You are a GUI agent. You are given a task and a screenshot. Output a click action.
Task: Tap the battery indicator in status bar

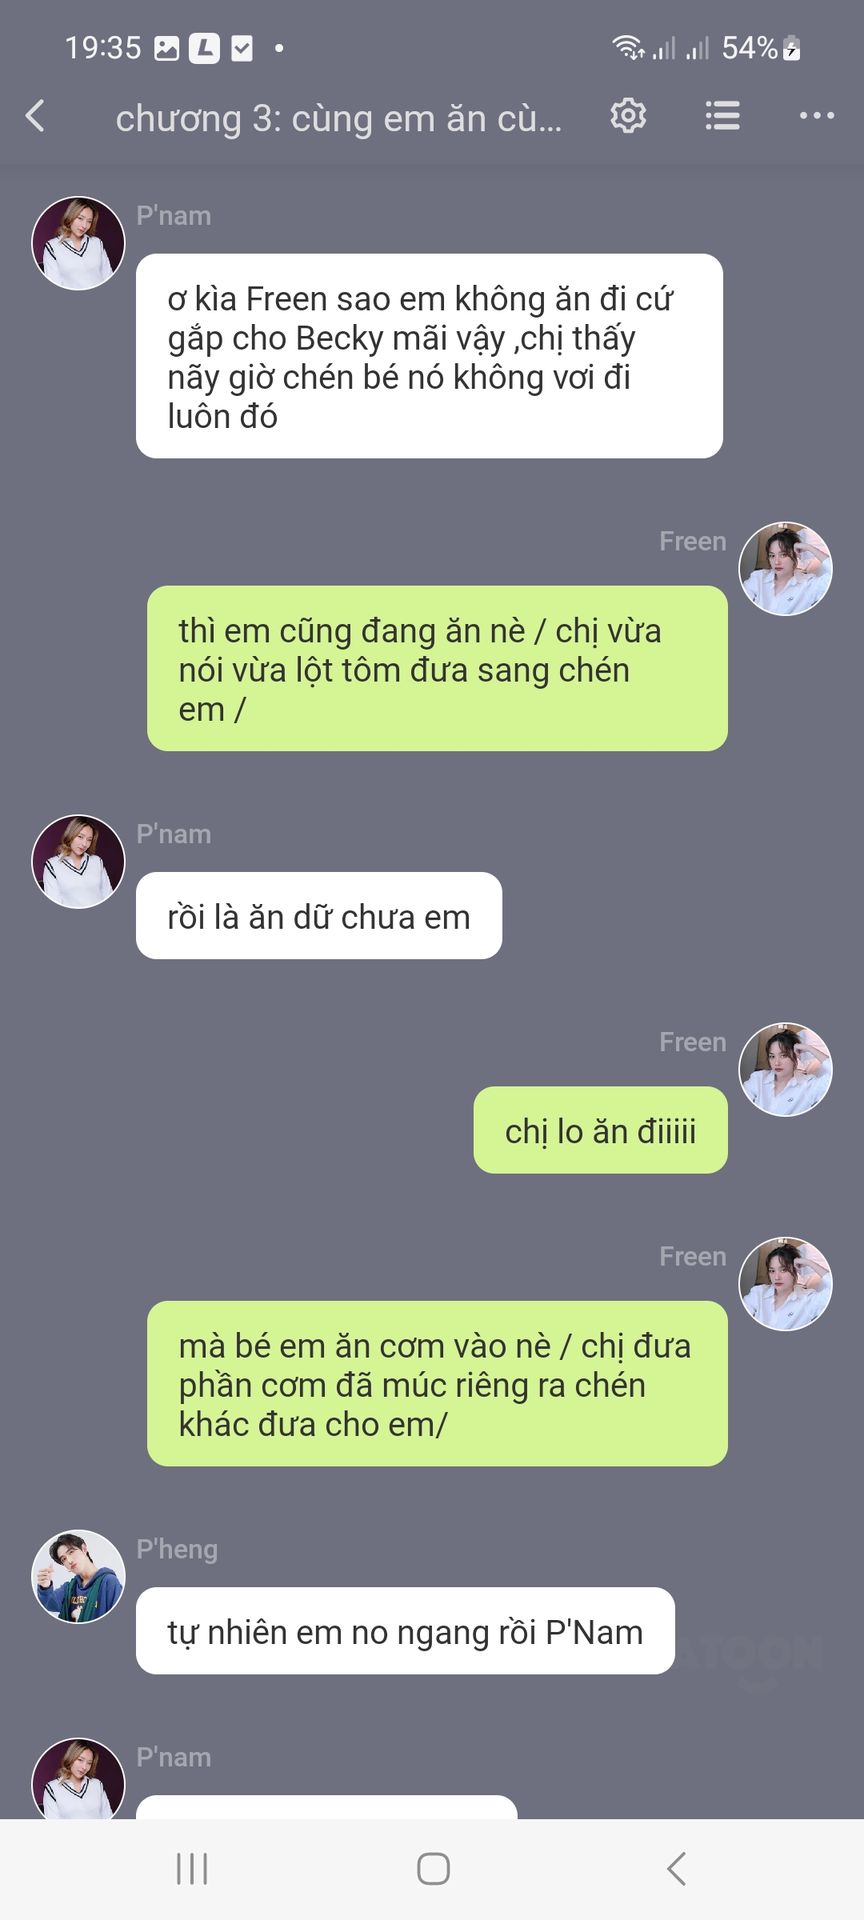[791, 47]
